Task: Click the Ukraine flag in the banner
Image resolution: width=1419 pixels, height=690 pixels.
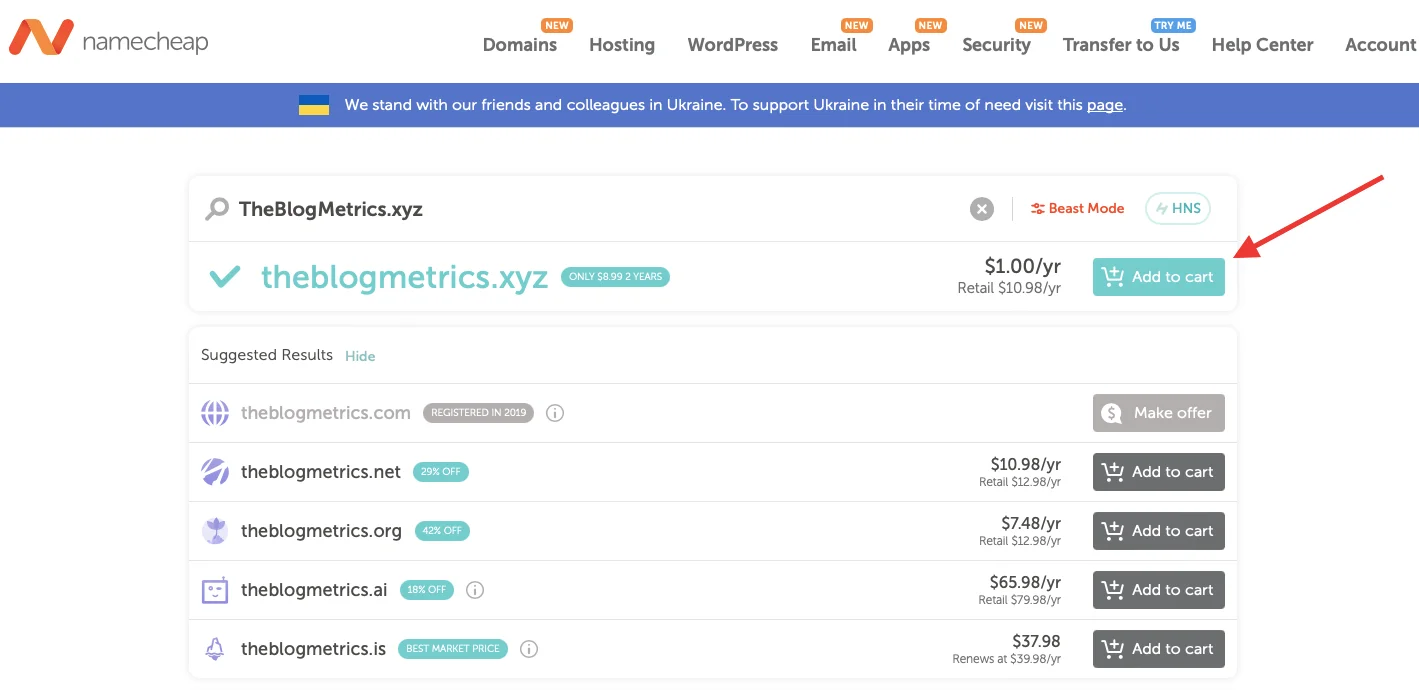Action: pyautogui.click(x=314, y=105)
